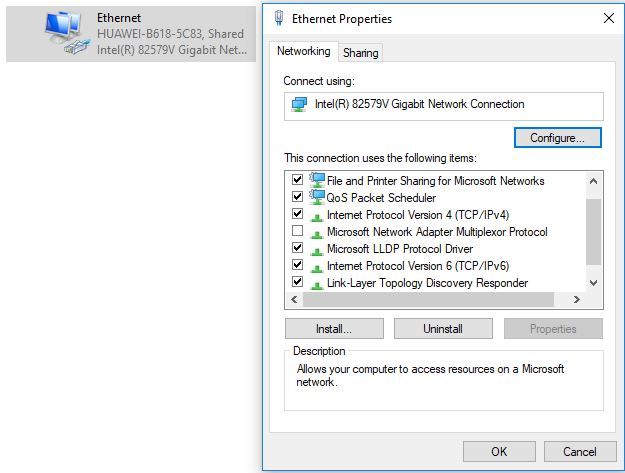
Task: Uncheck Link-Layer Topology Discovery Responder
Action: pyautogui.click(x=297, y=282)
